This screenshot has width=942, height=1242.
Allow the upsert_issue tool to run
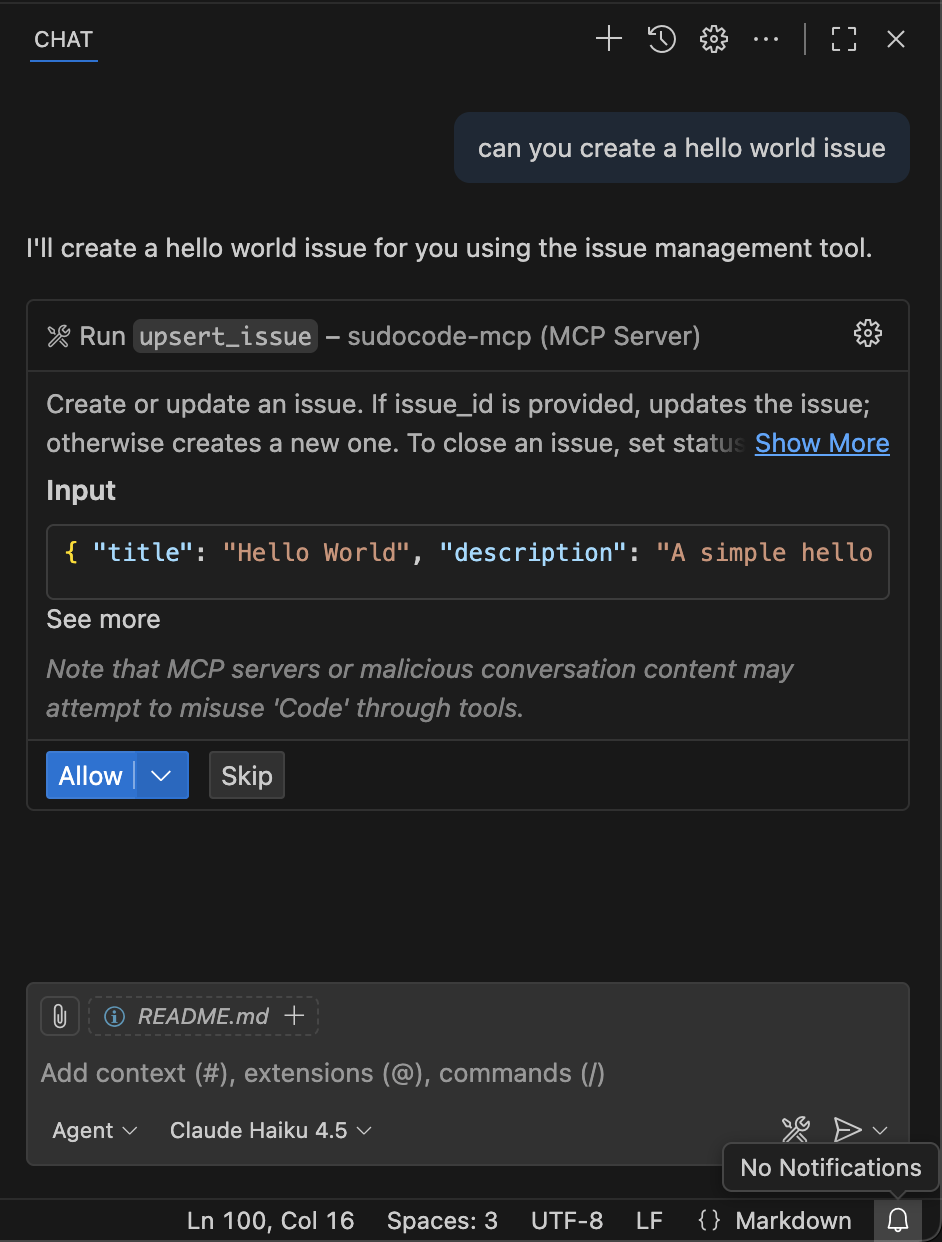coord(90,775)
